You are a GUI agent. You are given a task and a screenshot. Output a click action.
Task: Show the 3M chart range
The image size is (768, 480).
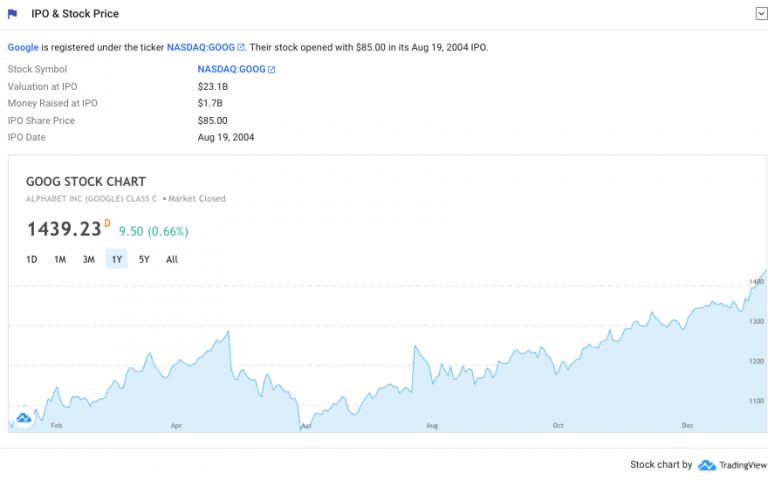pos(88,259)
